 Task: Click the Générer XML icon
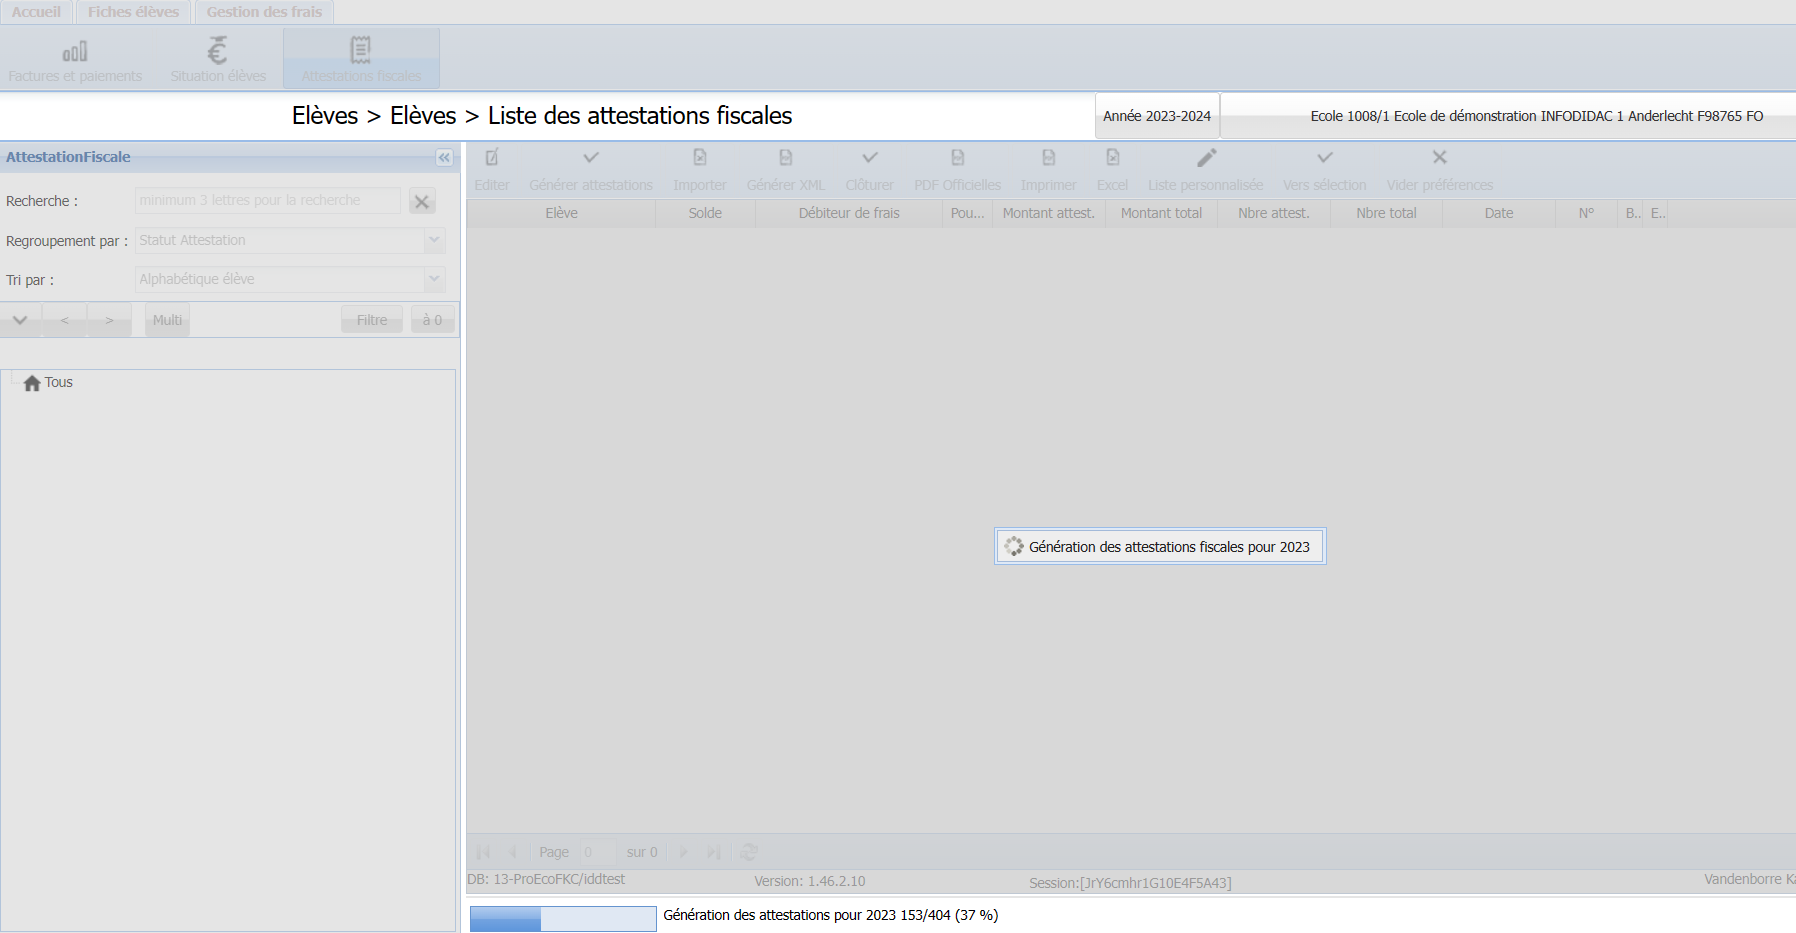[x=786, y=158]
